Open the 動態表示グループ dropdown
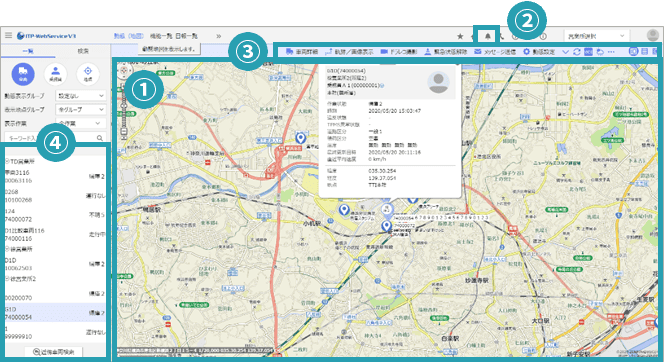Image resolution: width=664 pixels, height=362 pixels. 80,96
